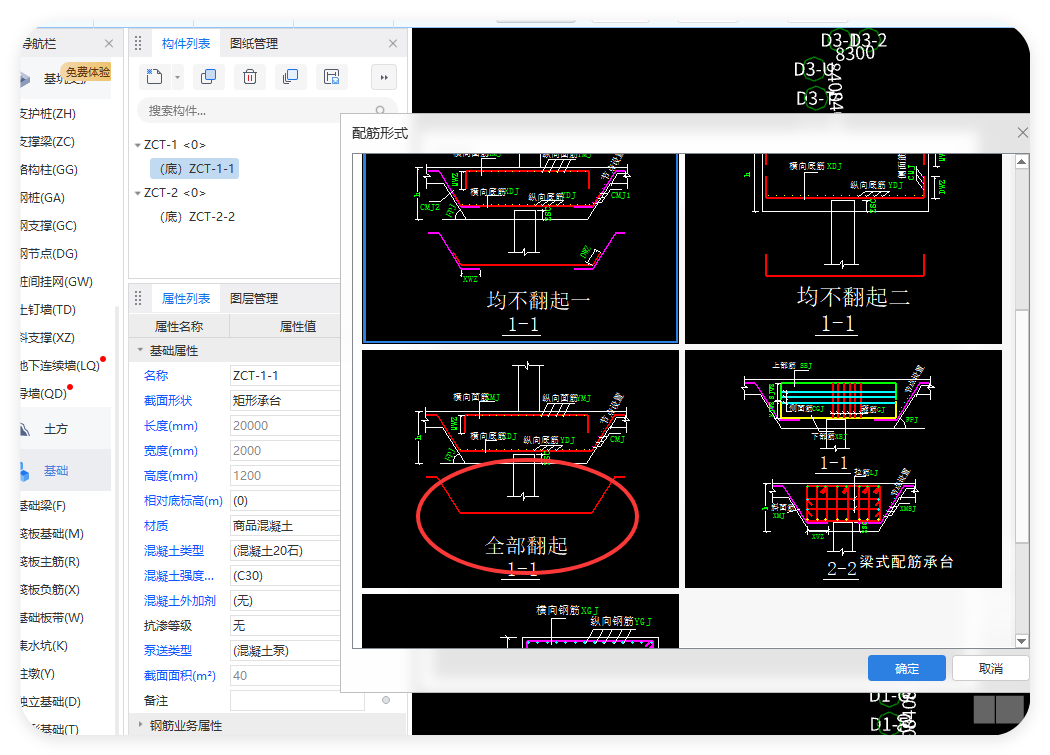Close the navigation bar panel
The image size is (1050, 755).
click(108, 44)
